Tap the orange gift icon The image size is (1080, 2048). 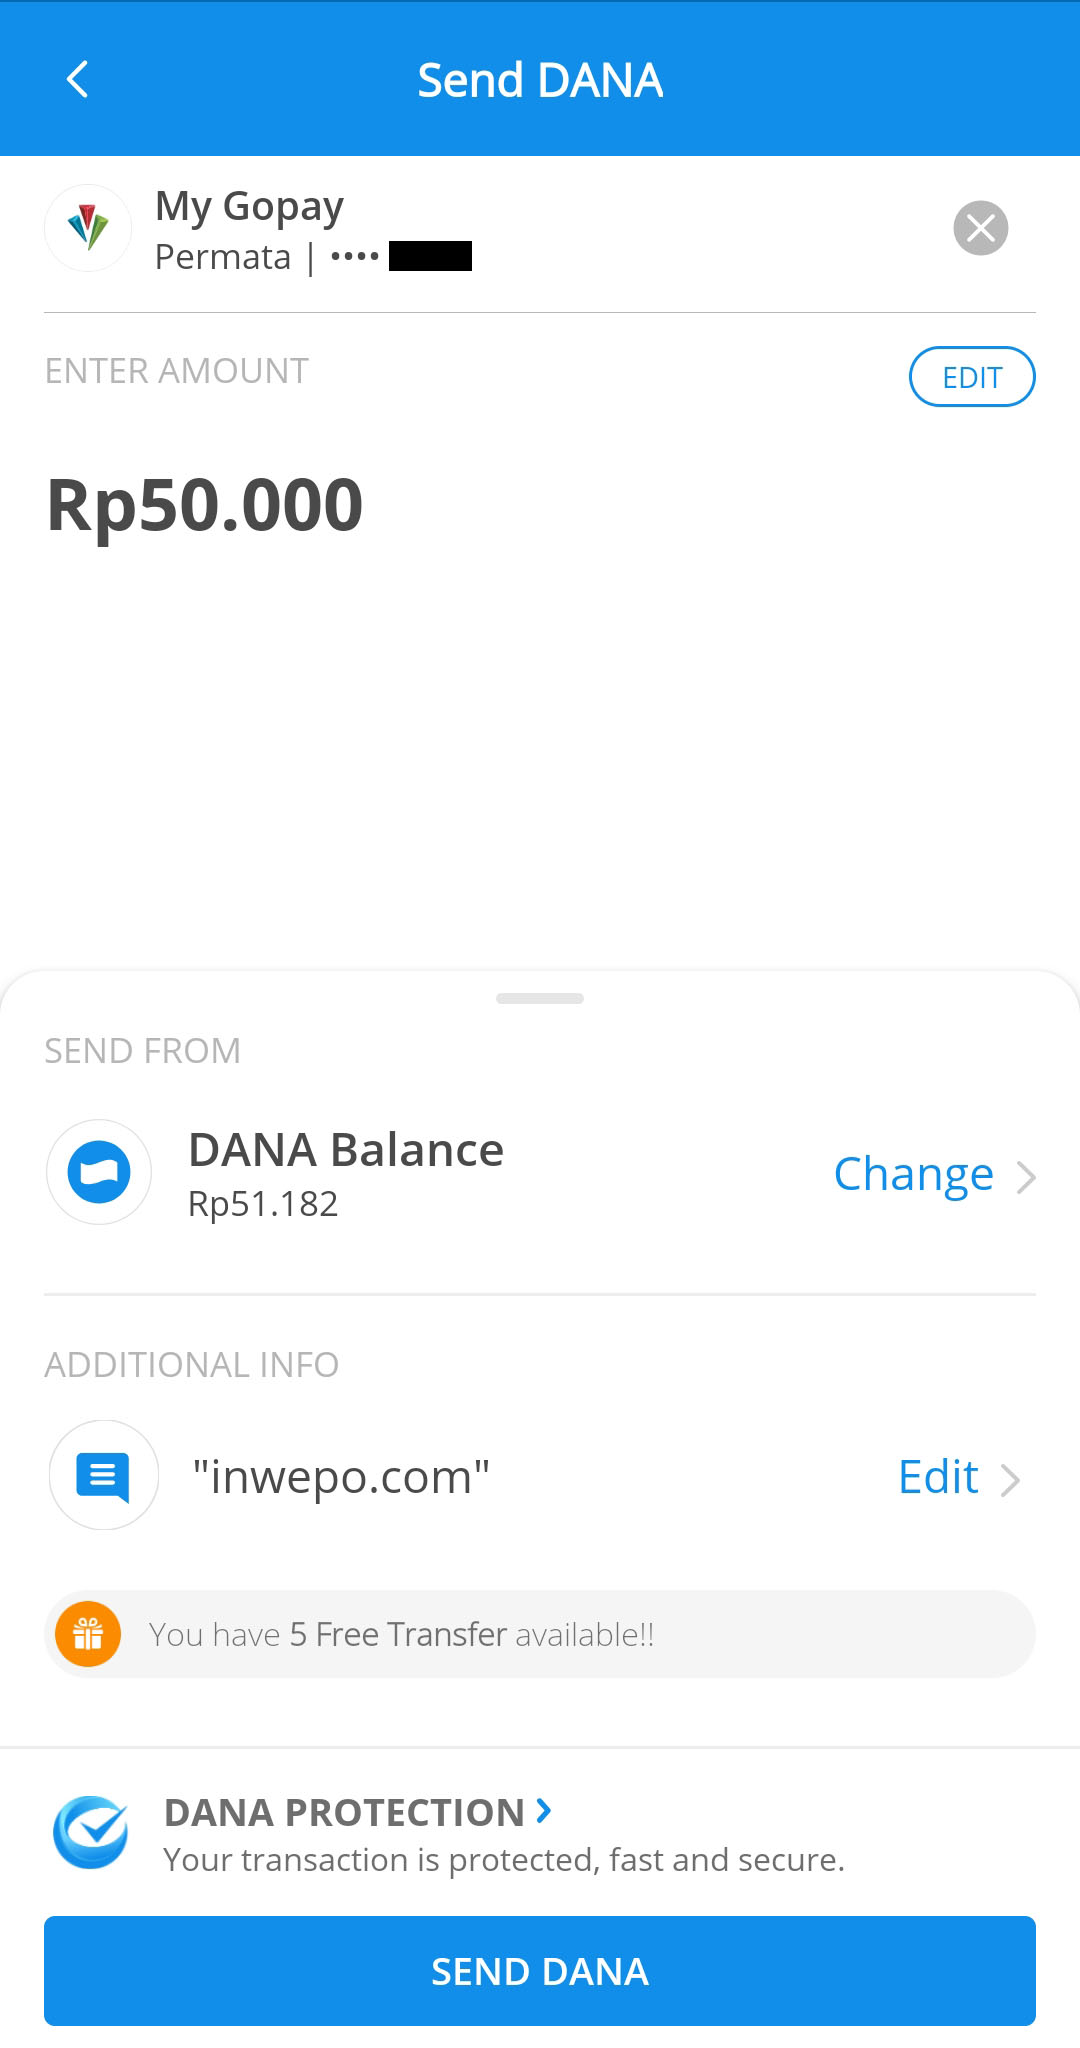tap(88, 1634)
